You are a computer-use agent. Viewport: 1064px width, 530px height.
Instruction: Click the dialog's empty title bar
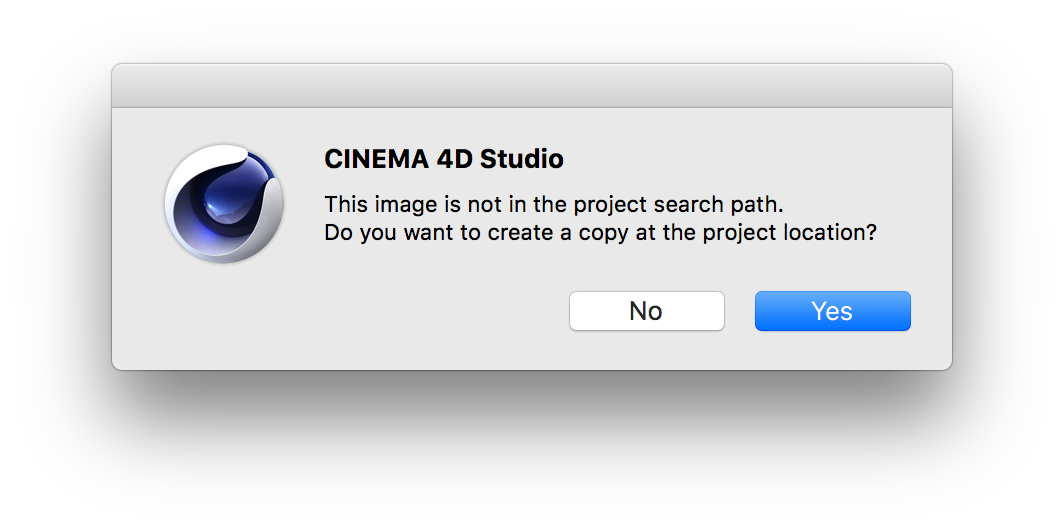pyautogui.click(x=531, y=86)
